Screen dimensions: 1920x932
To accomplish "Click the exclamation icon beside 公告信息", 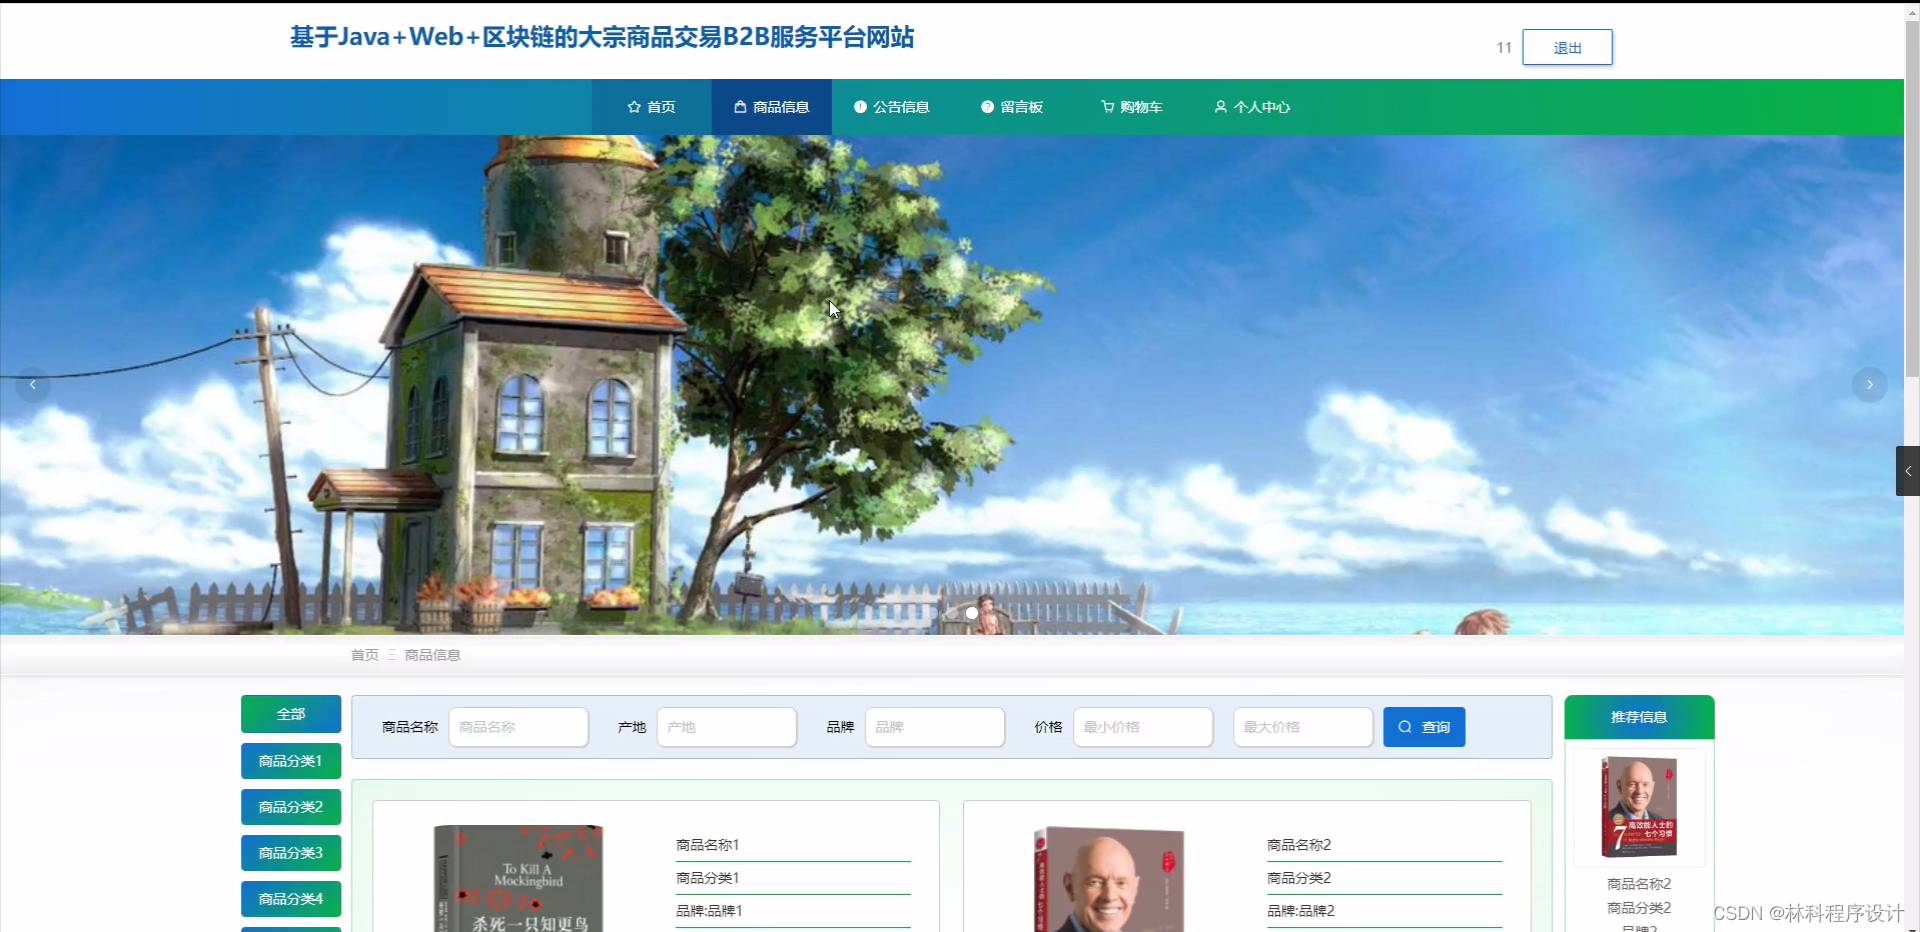I will click(x=860, y=107).
